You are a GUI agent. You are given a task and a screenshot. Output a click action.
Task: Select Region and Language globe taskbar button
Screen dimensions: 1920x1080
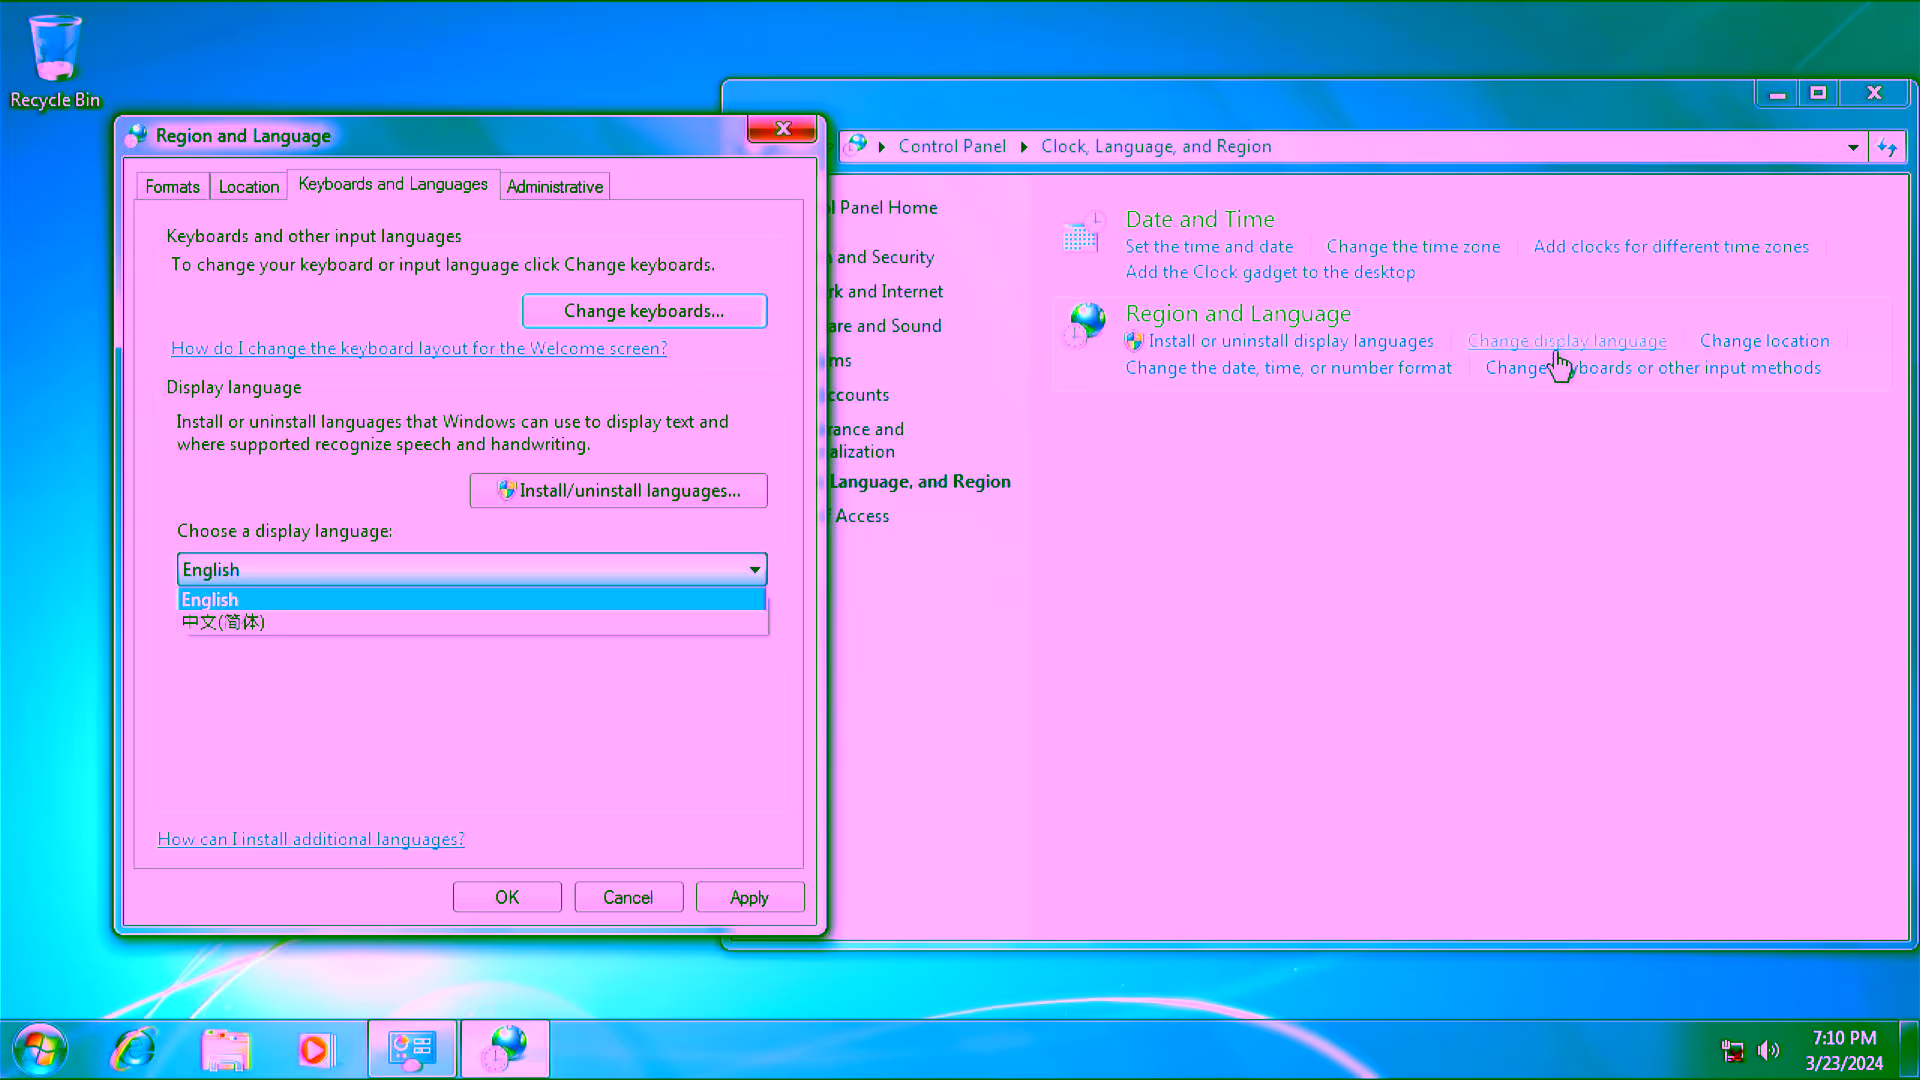point(505,1050)
